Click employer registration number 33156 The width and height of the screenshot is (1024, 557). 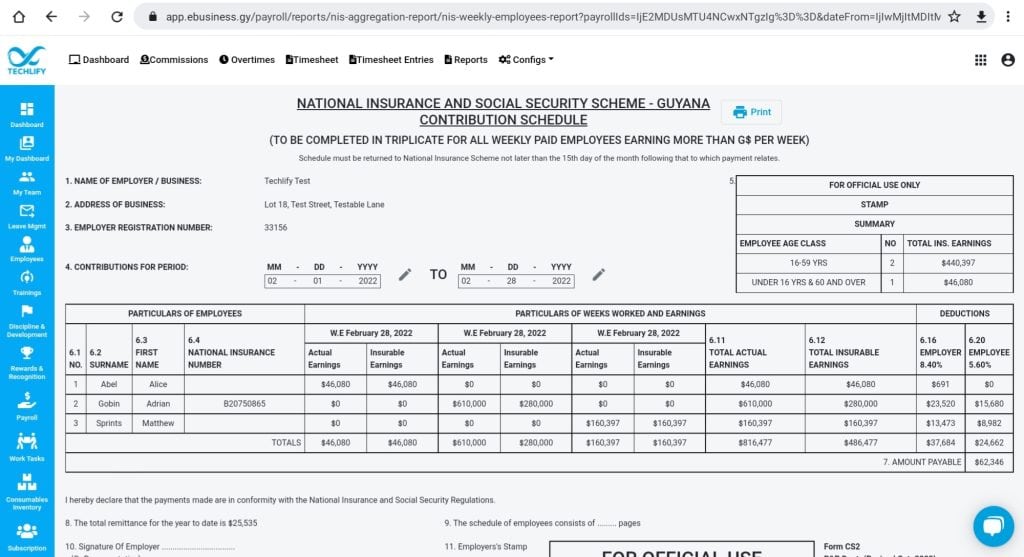[x=276, y=228]
